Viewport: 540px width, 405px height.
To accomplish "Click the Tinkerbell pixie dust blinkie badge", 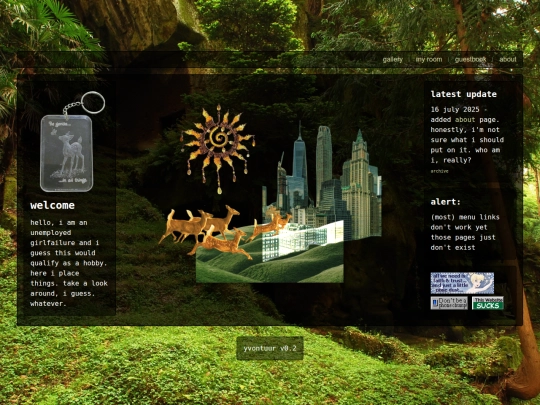I will pyautogui.click(x=462, y=283).
